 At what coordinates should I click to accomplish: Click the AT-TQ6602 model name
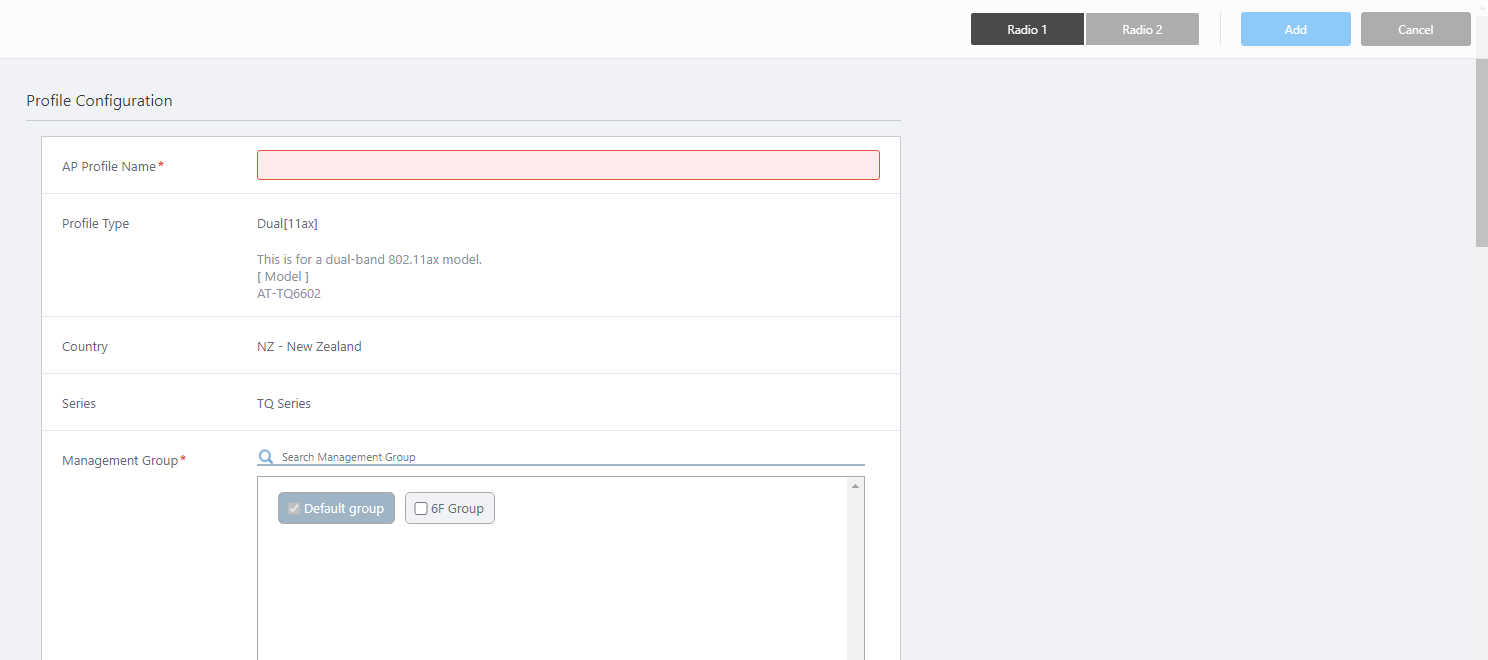289,294
